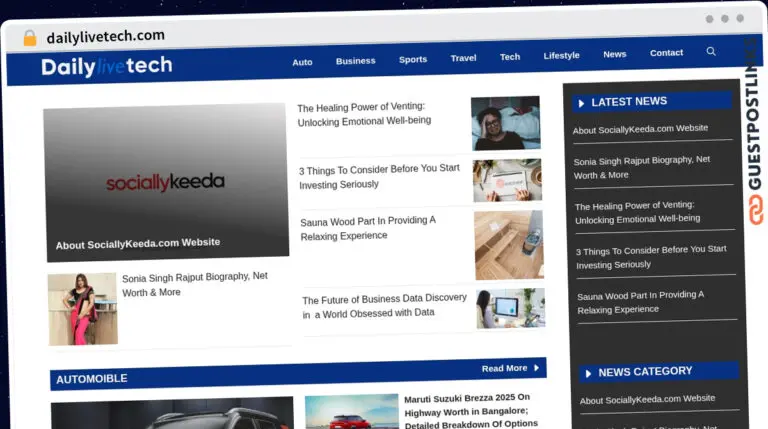Open the Contact page

pos(666,53)
